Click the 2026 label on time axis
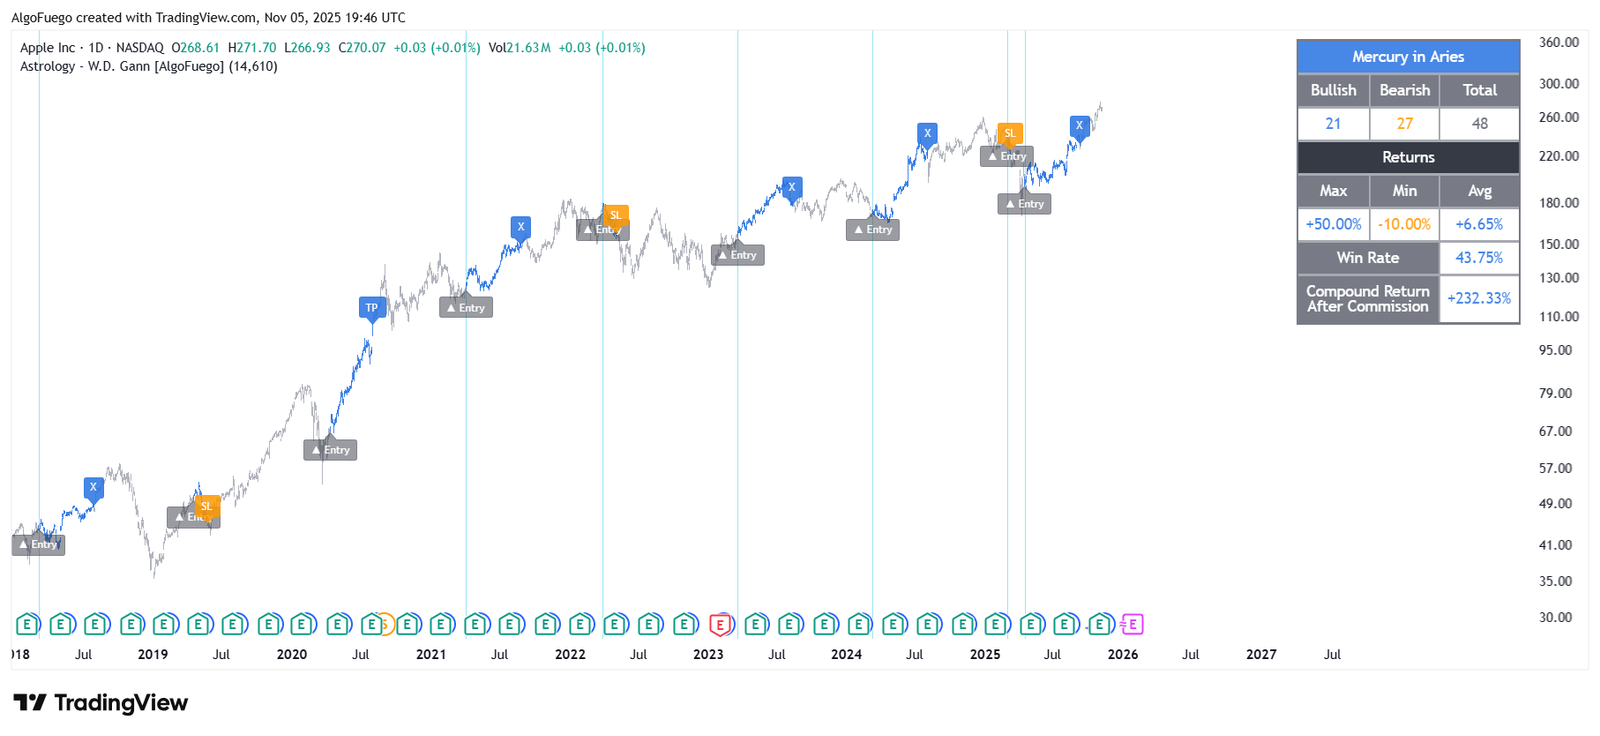The height and width of the screenshot is (736, 1600). point(1123,655)
